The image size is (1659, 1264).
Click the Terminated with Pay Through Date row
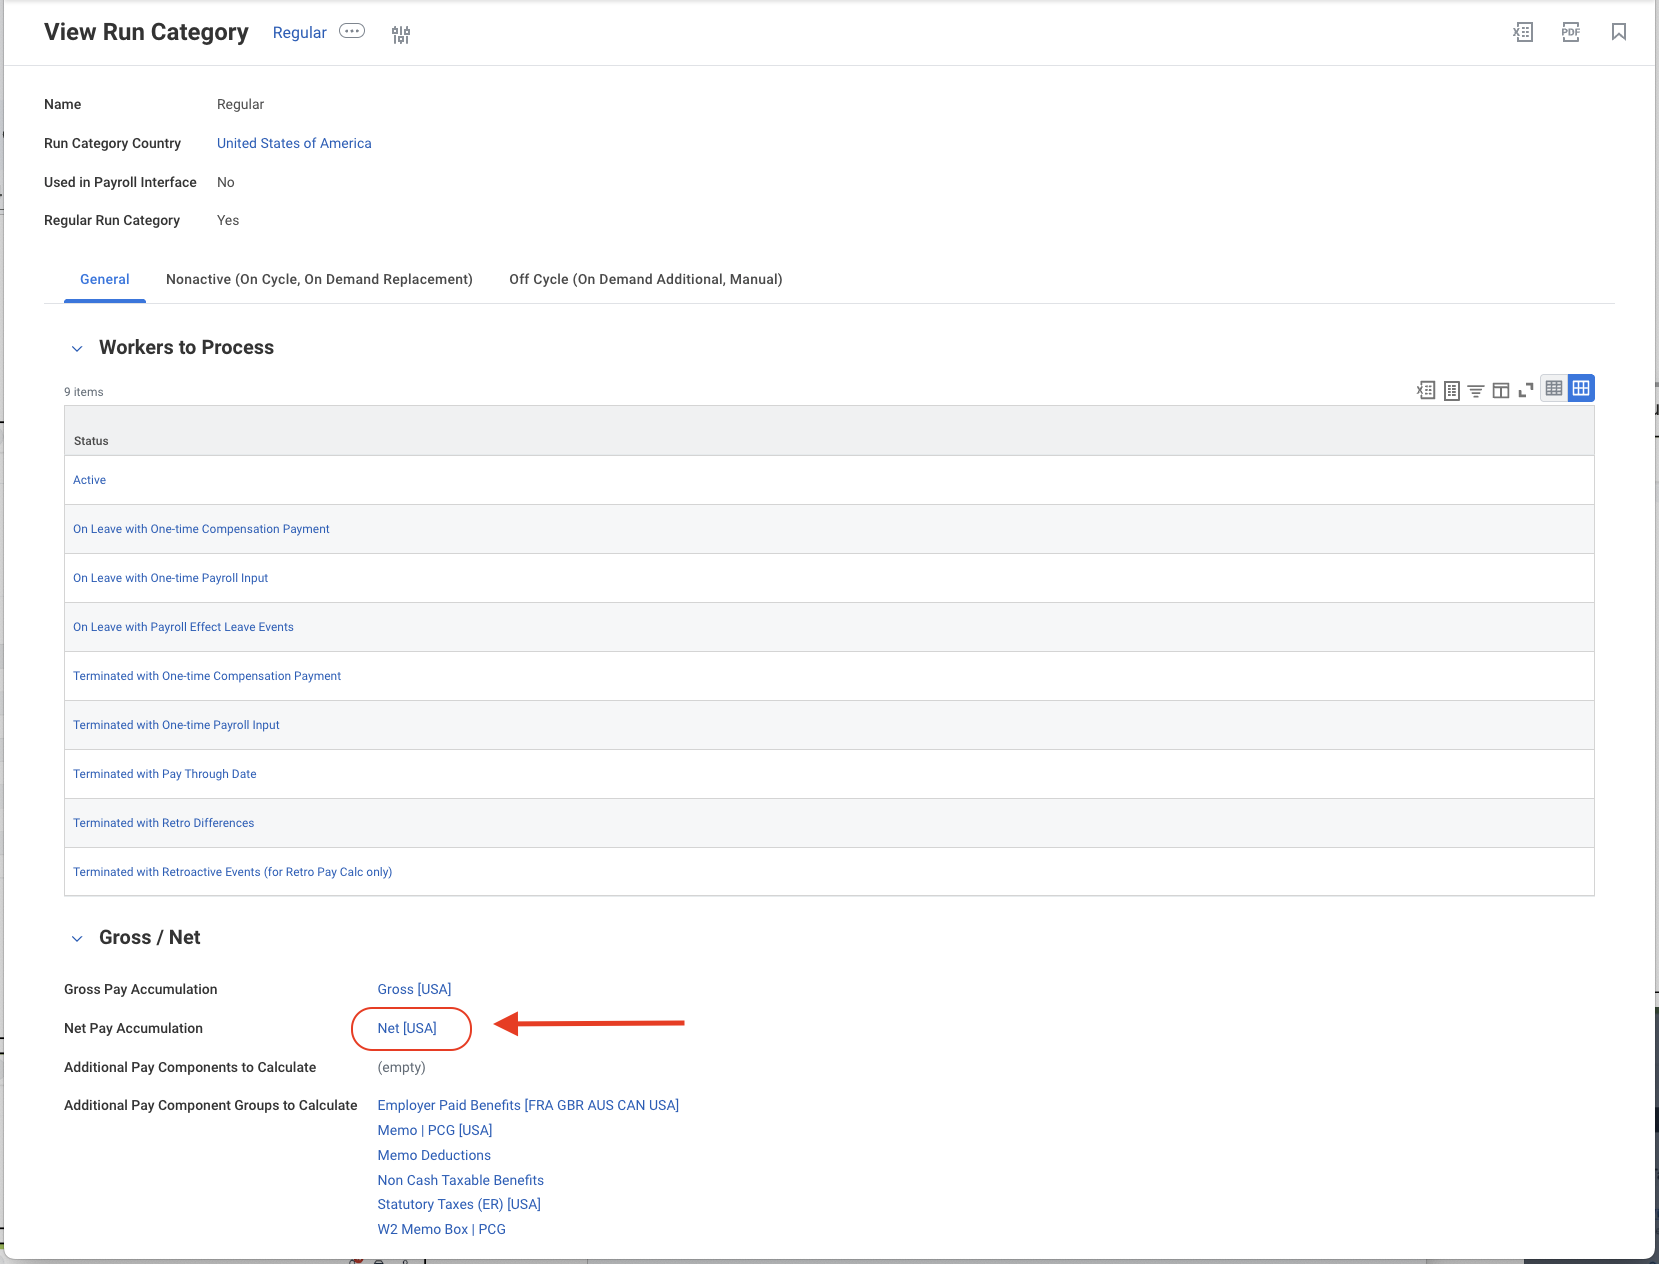pyautogui.click(x=829, y=774)
